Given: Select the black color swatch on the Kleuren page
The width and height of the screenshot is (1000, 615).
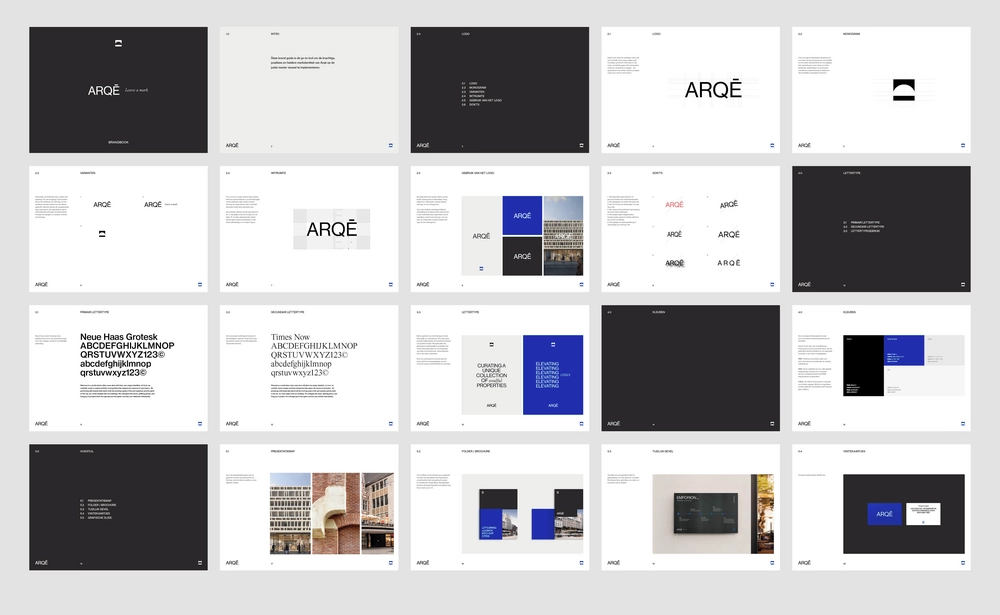Looking at the screenshot, I should click(864, 365).
